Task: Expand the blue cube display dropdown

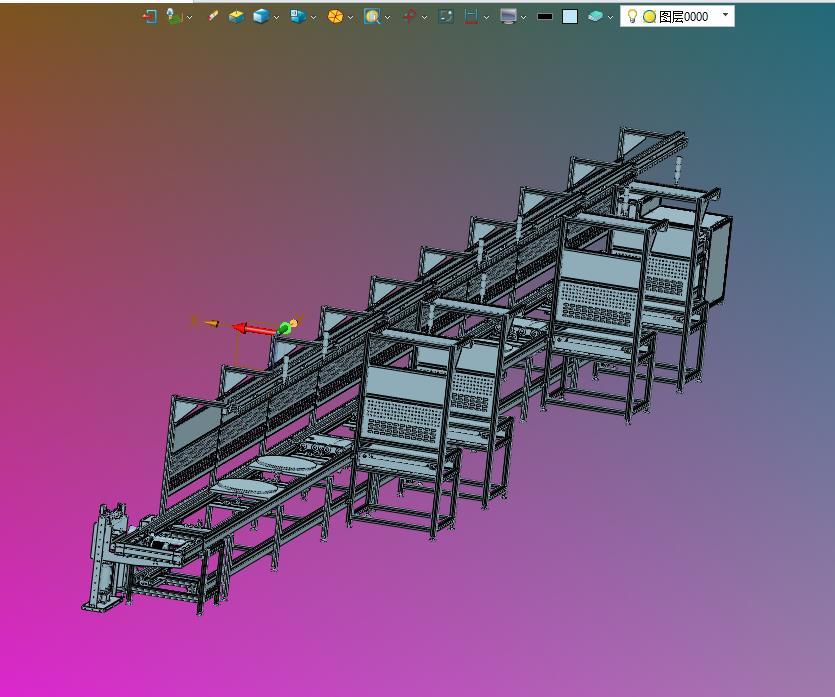Action: coord(276,18)
